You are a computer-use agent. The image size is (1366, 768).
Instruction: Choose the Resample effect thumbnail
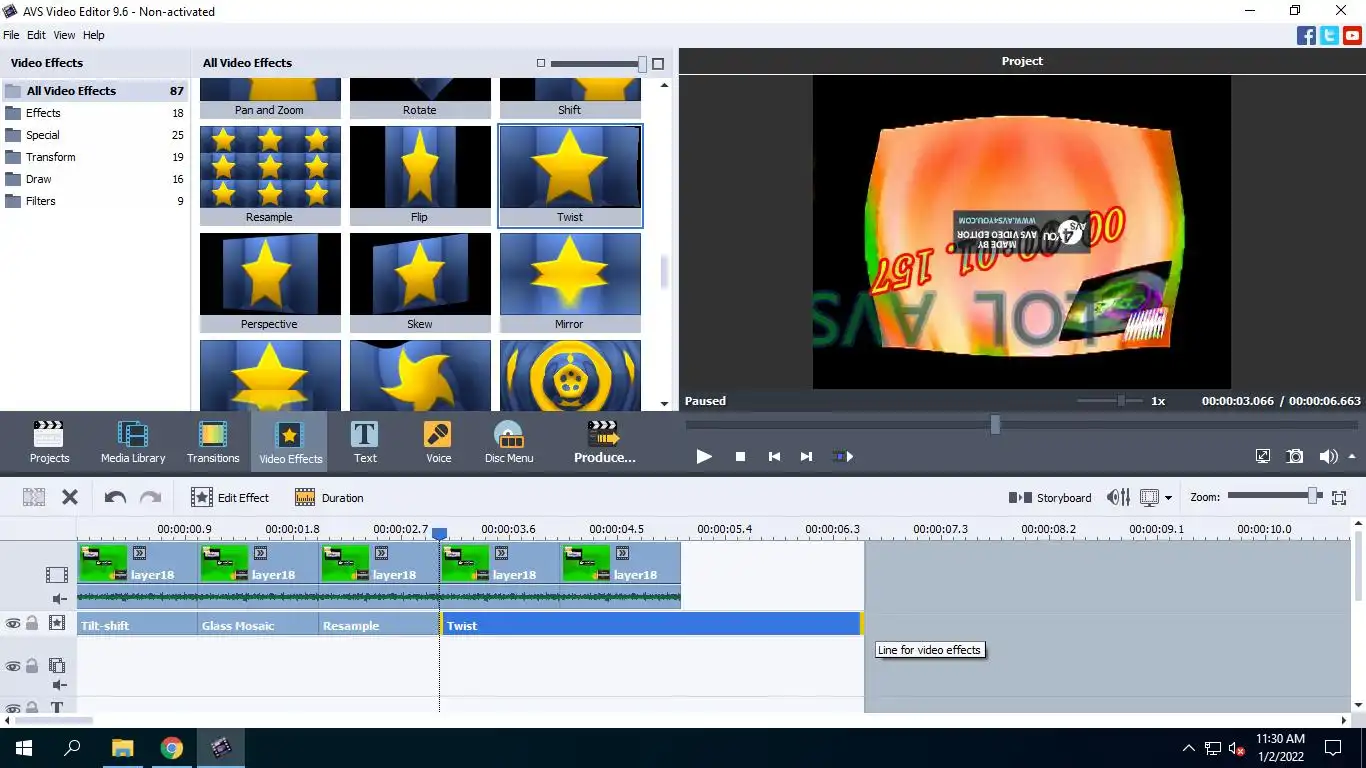pos(270,175)
